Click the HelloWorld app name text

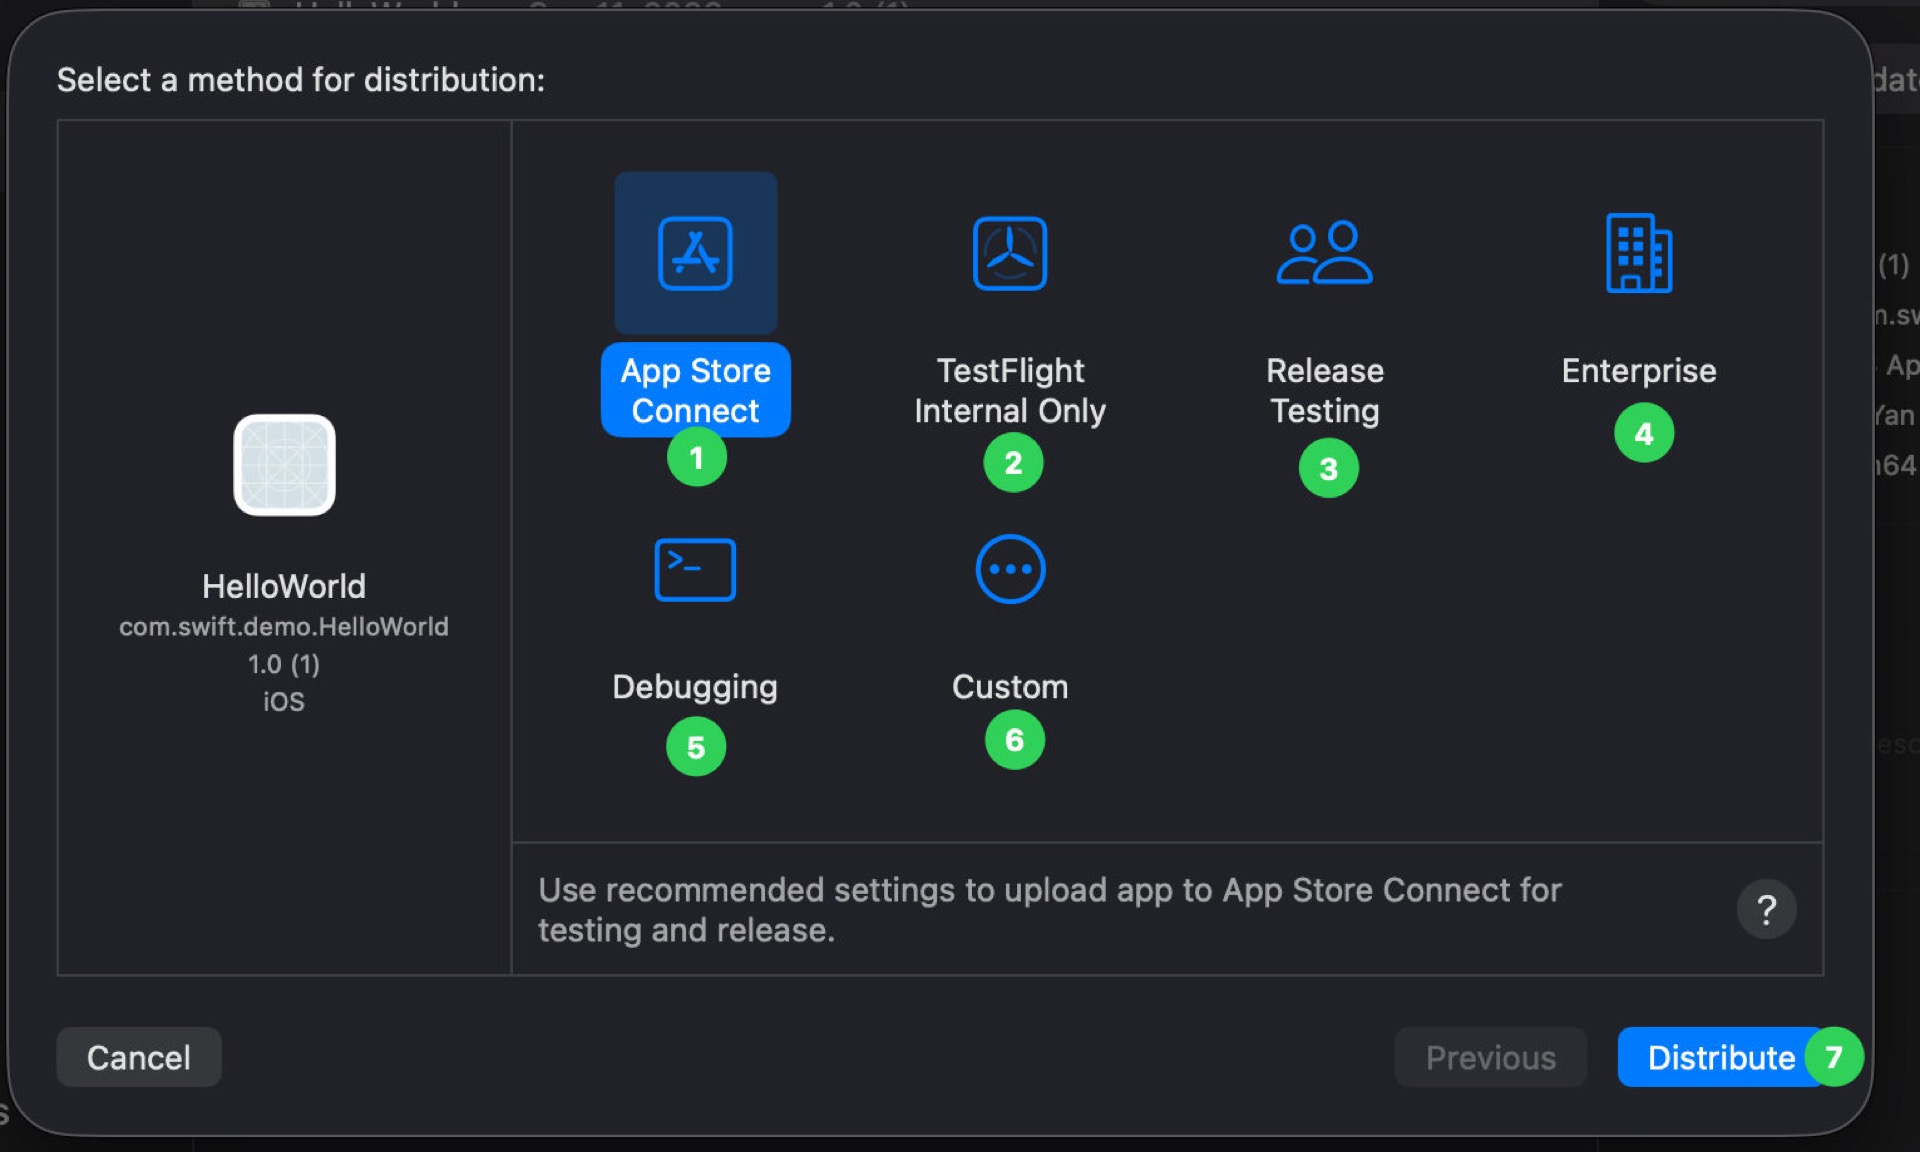[284, 586]
